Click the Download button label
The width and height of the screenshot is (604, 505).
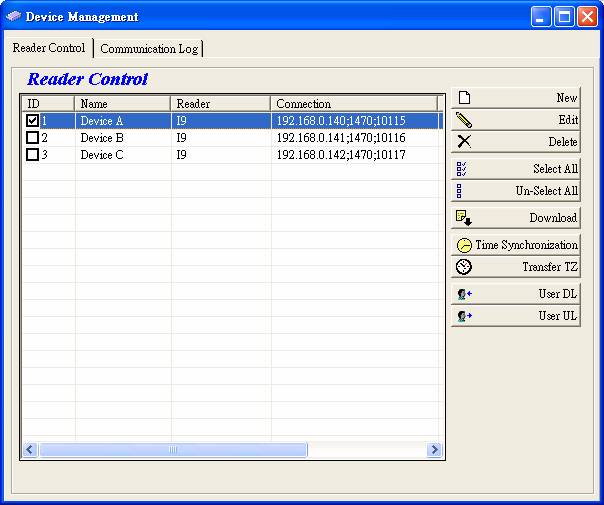[553, 218]
